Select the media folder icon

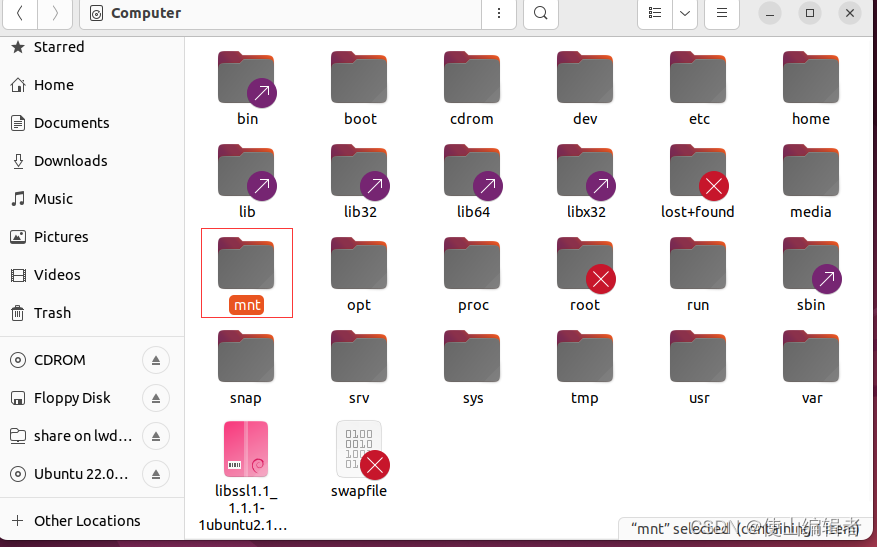tap(811, 171)
